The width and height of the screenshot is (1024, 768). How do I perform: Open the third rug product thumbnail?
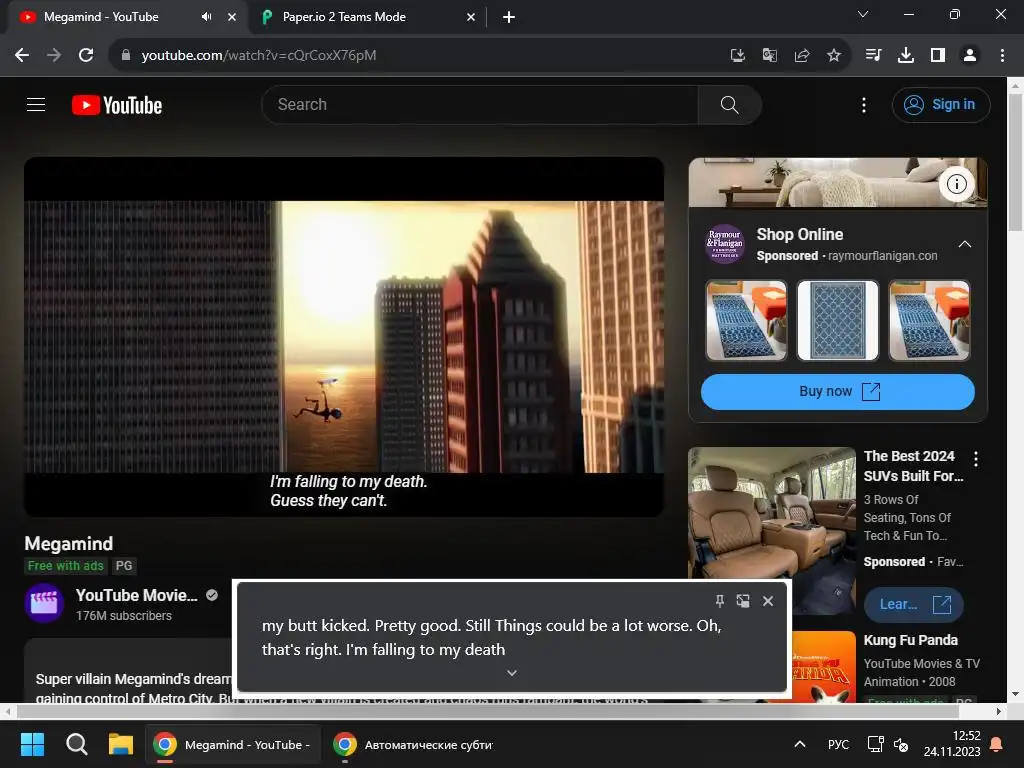929,320
